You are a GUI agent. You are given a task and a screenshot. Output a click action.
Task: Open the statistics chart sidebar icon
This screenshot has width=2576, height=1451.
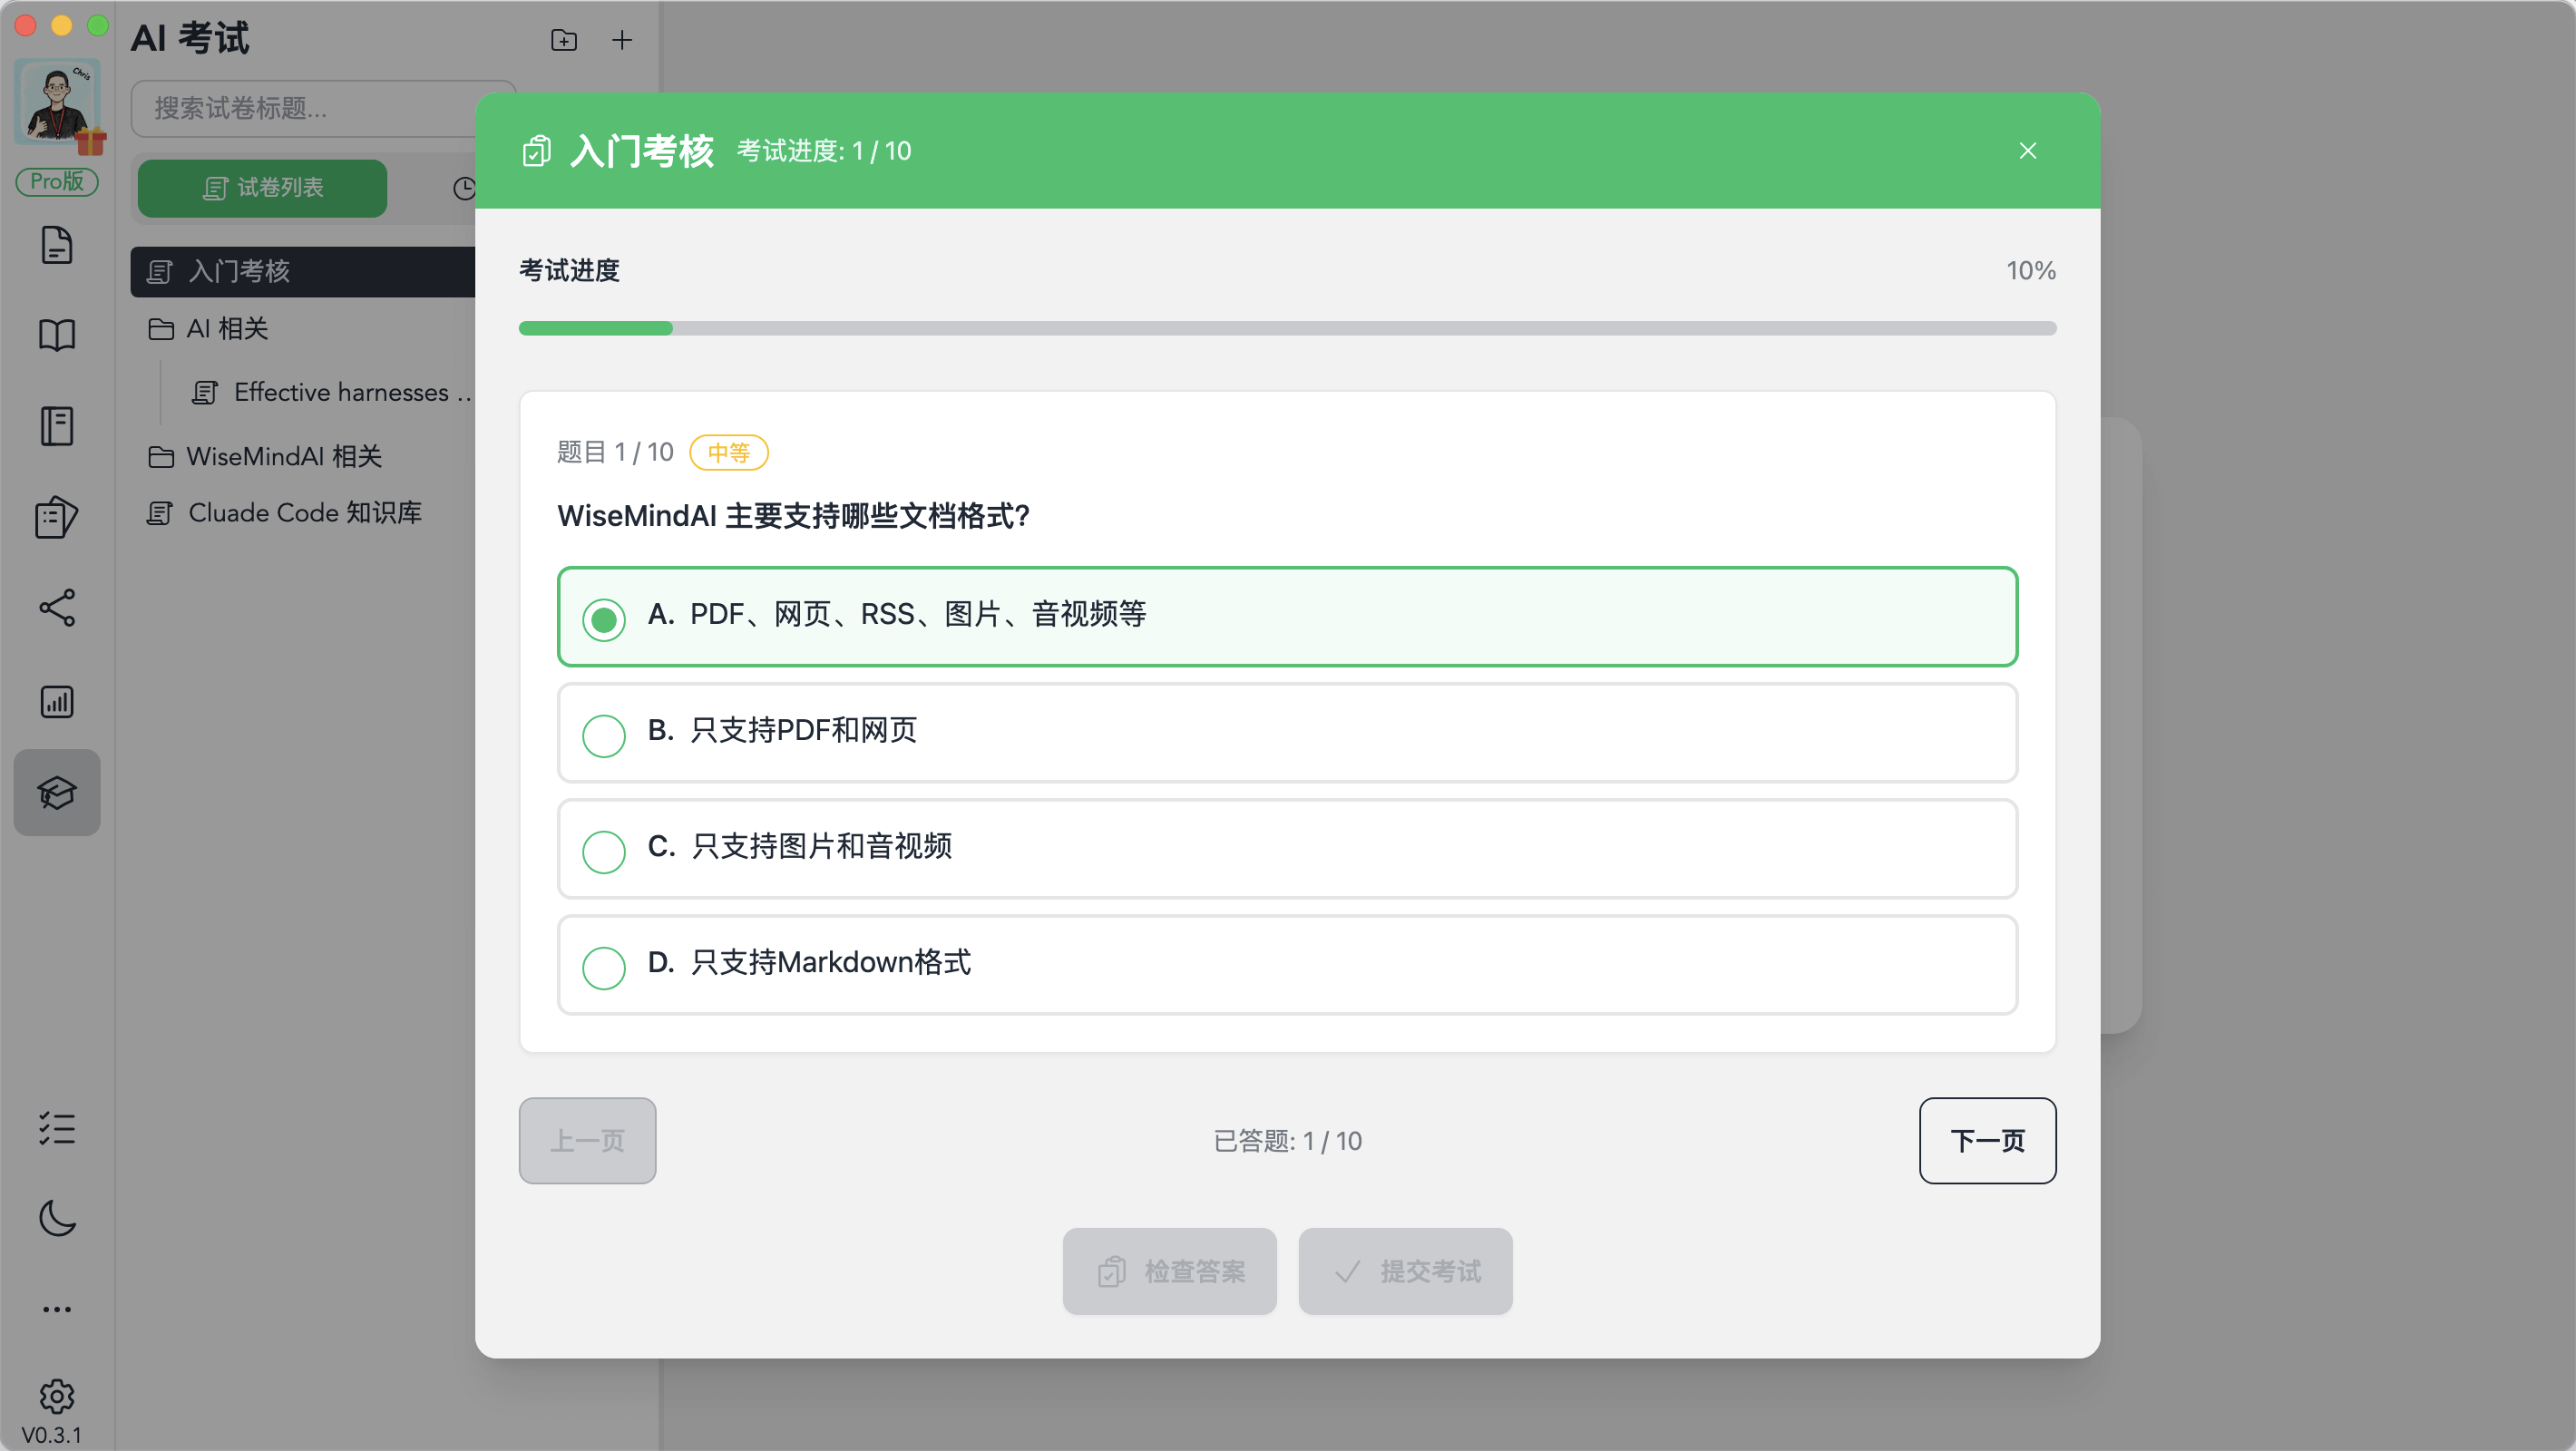click(57, 701)
